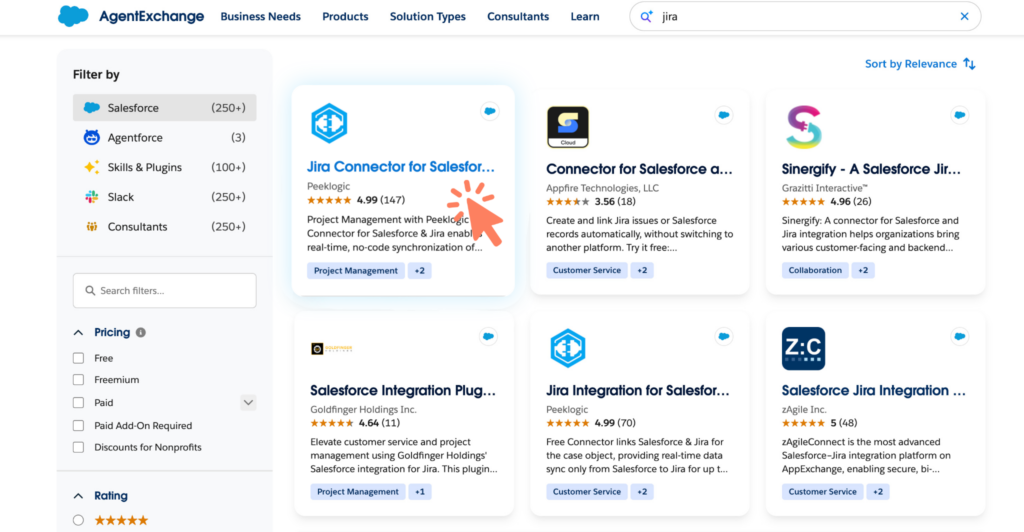Image resolution: width=1024 pixels, height=532 pixels.
Task: Select the Agentforce filter category
Action: [x=165, y=137]
